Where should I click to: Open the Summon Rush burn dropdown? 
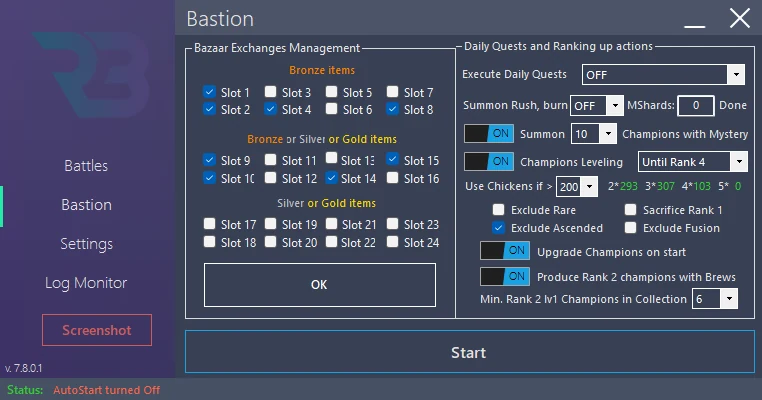tap(597, 105)
